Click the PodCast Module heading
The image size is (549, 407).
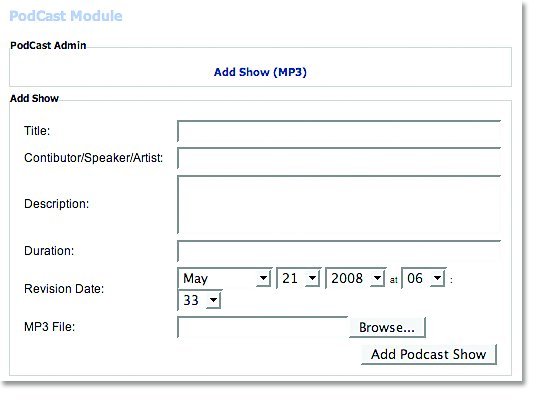pyautogui.click(x=66, y=16)
